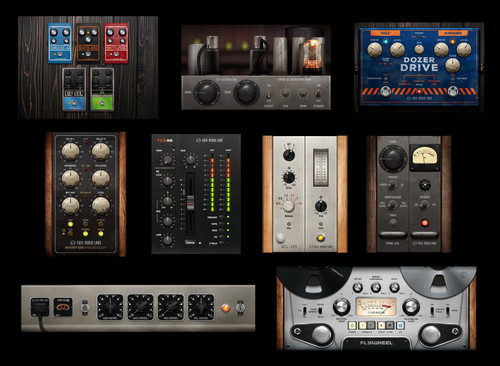
Task: Click the Fuzz Level knob on Dozer Drive
Action: tap(397, 50)
